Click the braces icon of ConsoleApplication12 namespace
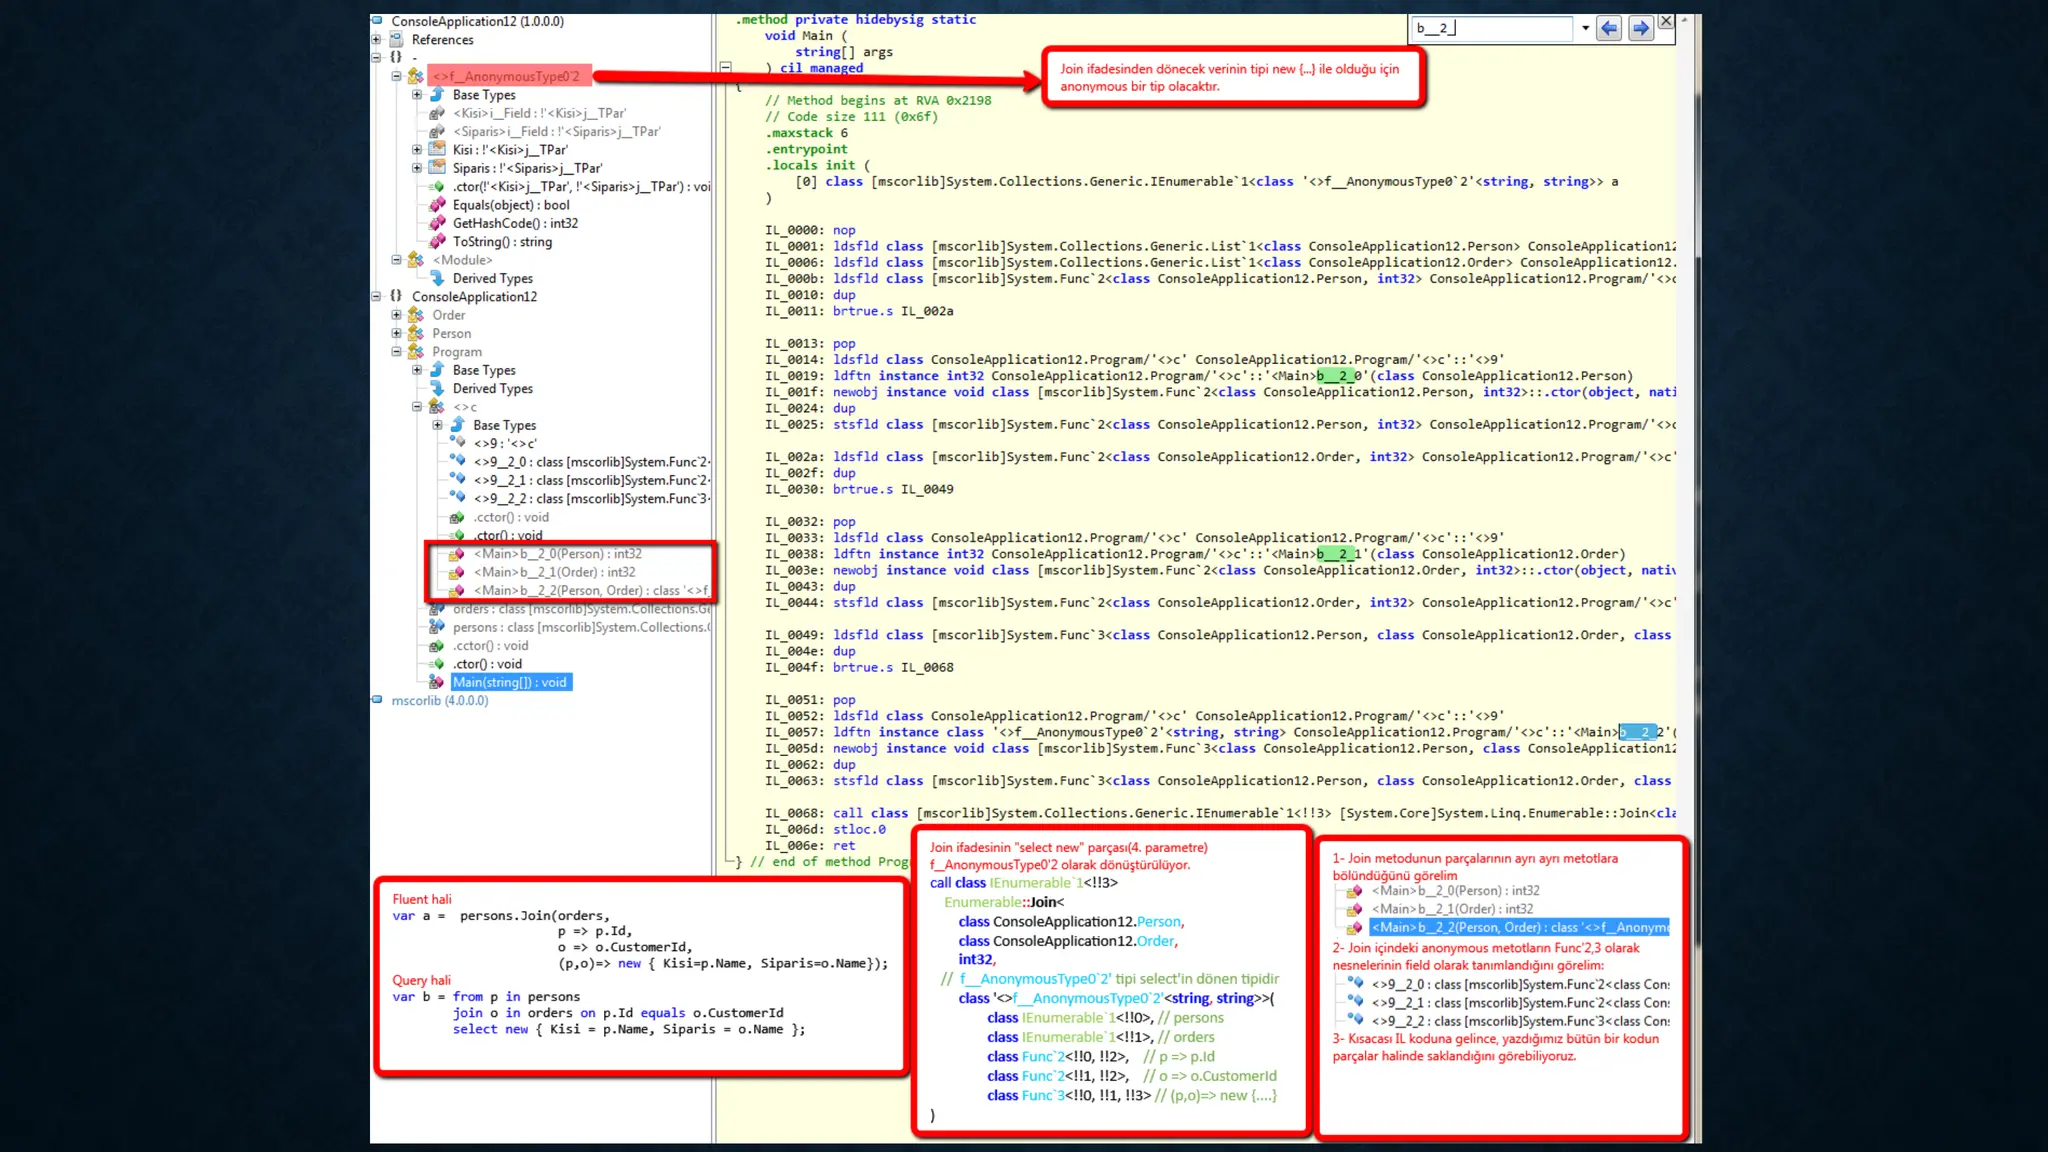 396,296
